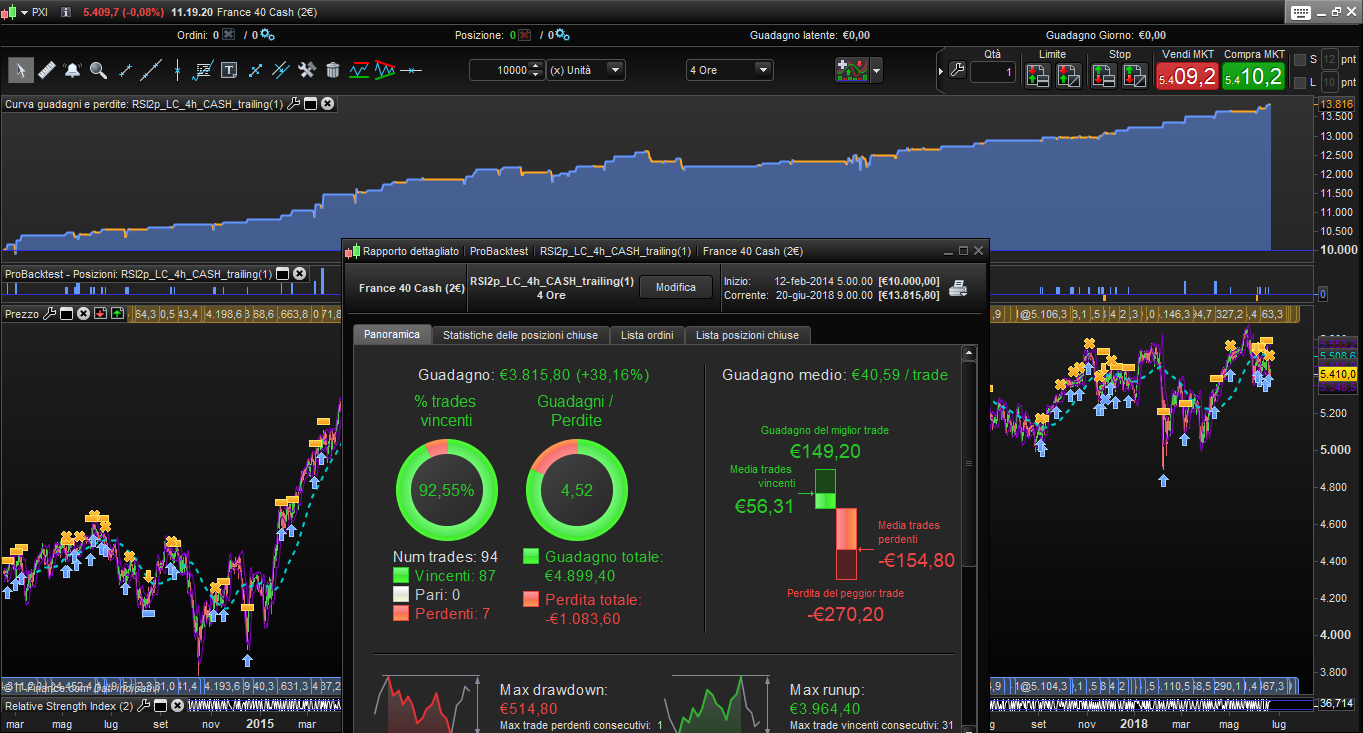The image size is (1363, 733).
Task: Maximize the Prezzo panel
Action: coord(66,314)
